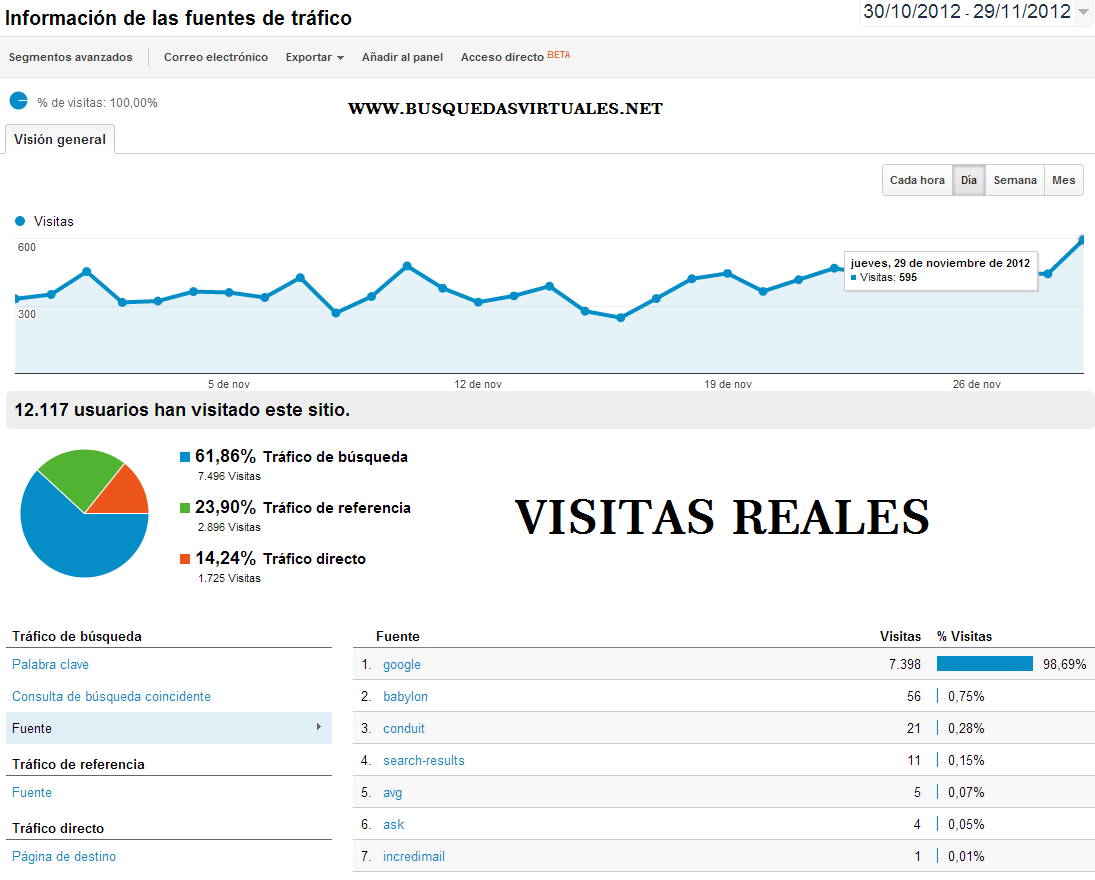Screen dimensions: 1095x880
Task: Click the Fuente column header in table
Action: click(397, 636)
